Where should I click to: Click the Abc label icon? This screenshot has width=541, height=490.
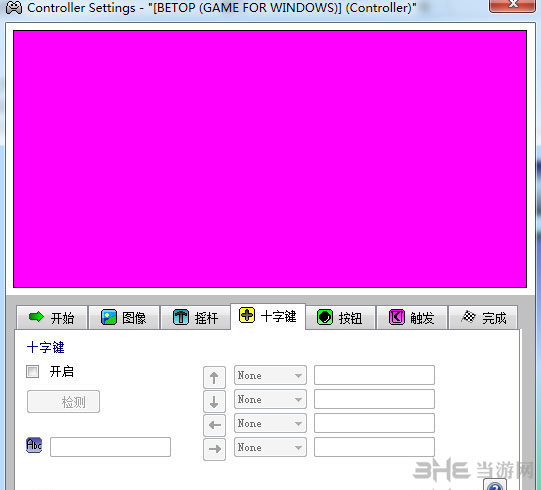[34, 445]
